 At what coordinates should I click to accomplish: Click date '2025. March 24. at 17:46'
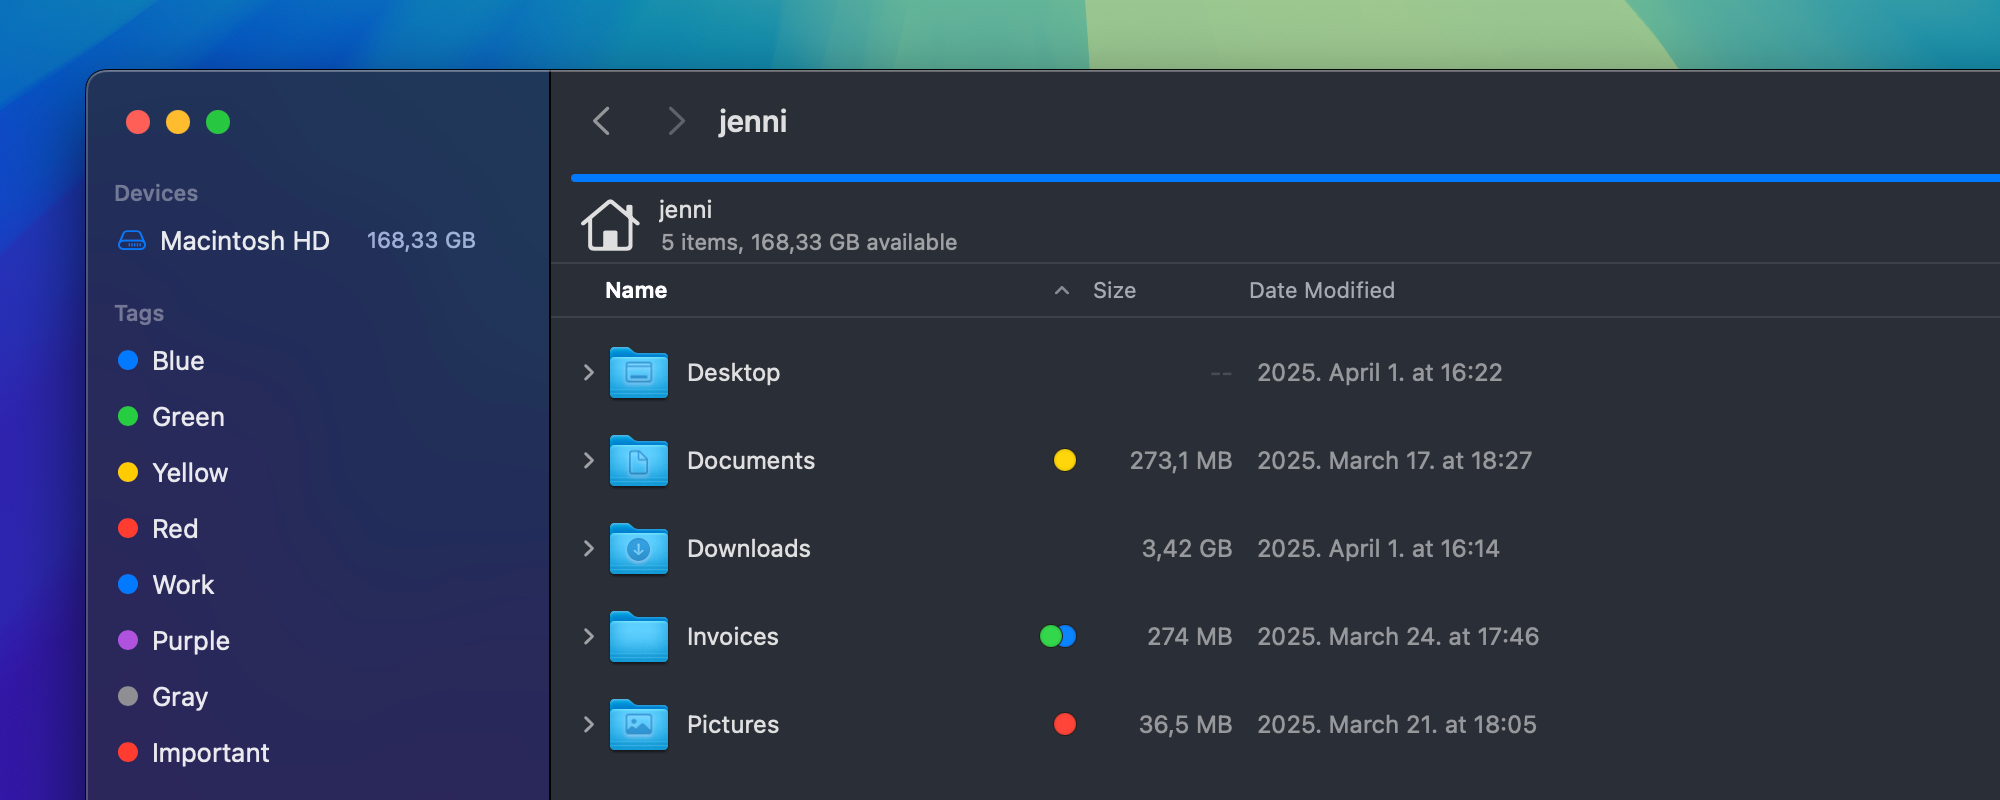(1398, 636)
